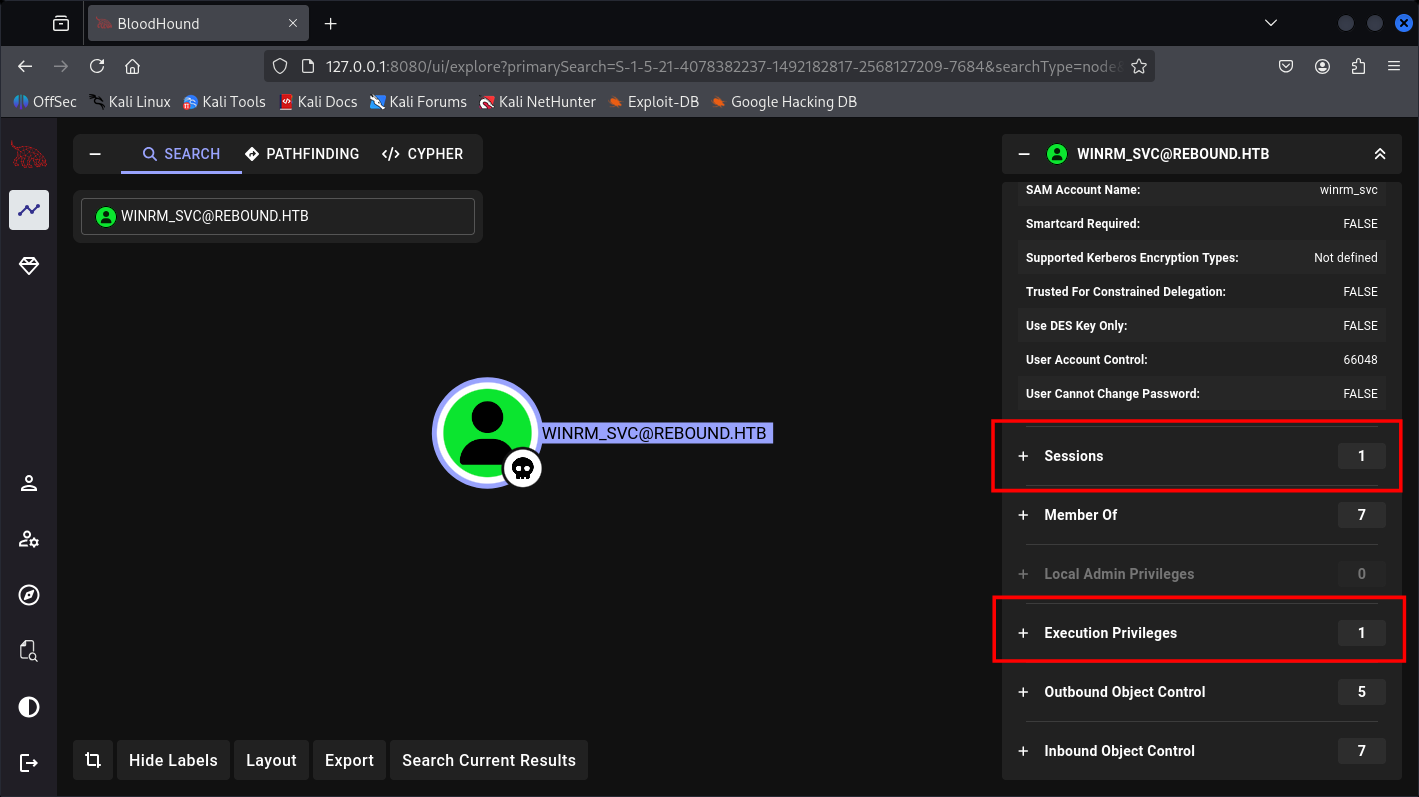Open Group Management diamond icon in sidebar
This screenshot has width=1419, height=797.
[x=29, y=266]
